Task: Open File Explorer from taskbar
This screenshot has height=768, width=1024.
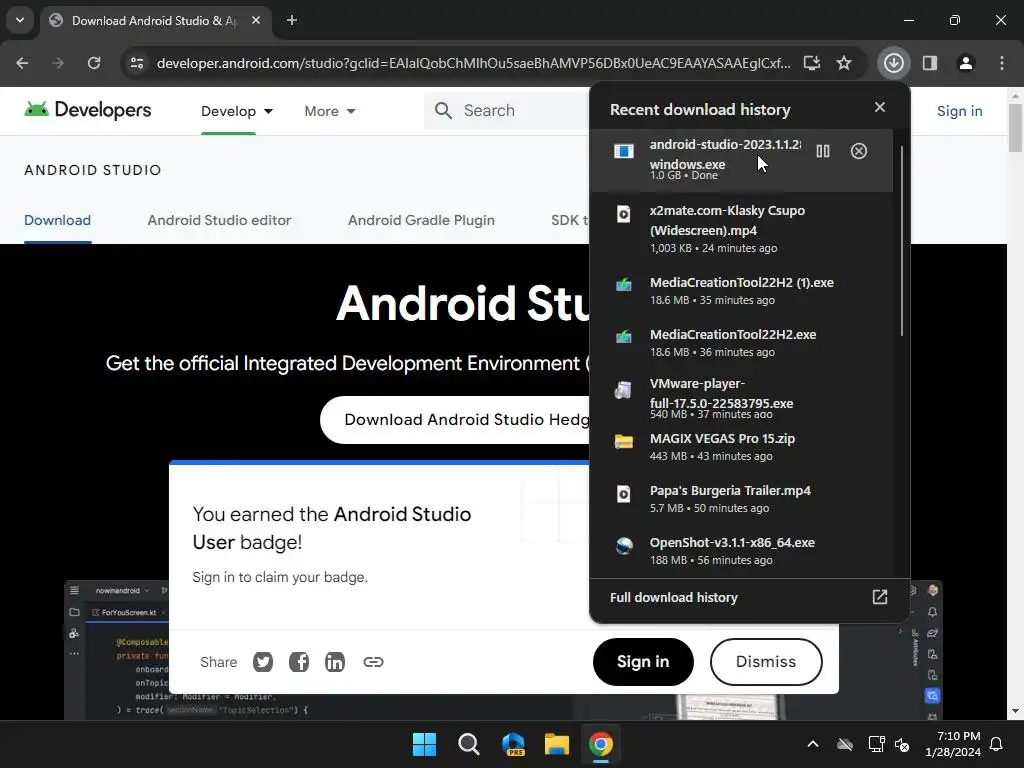Action: pos(557,744)
